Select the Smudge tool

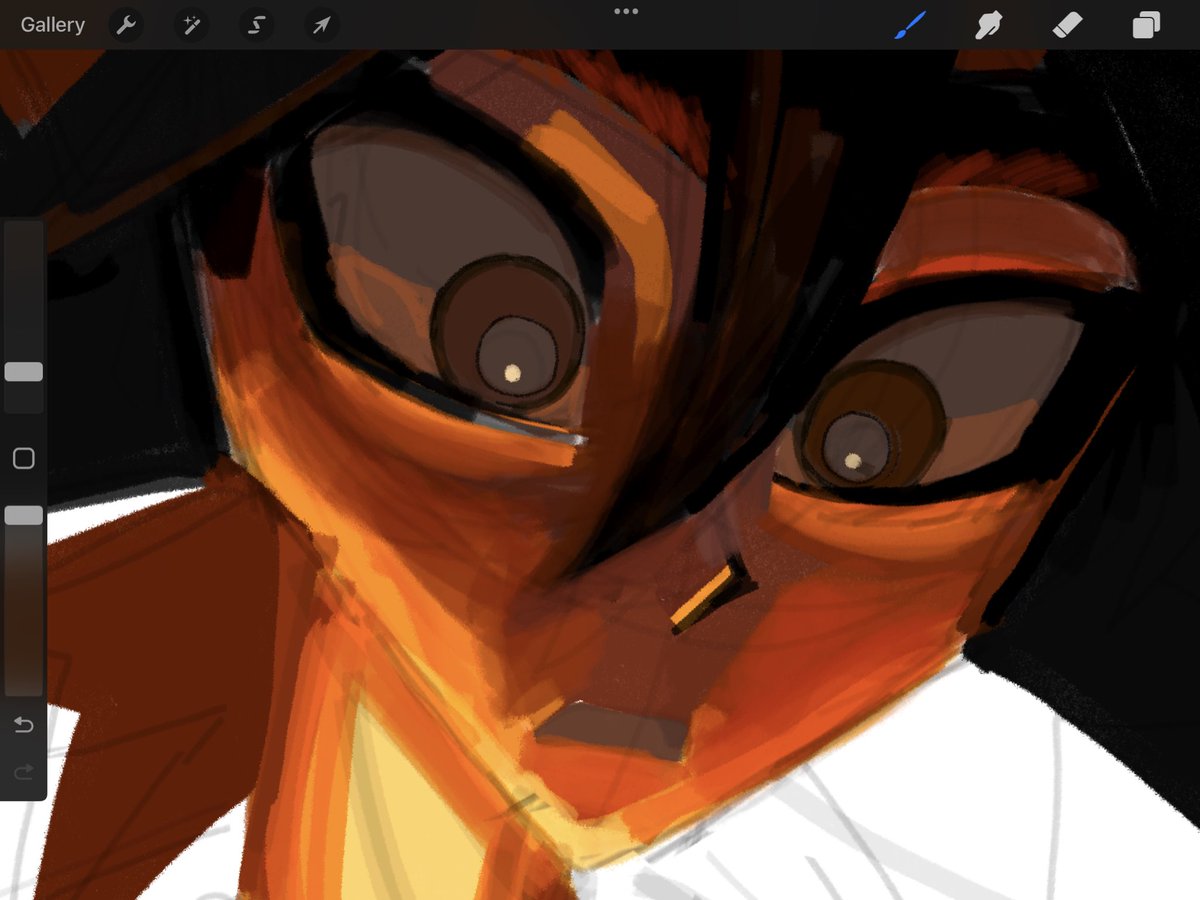click(989, 25)
